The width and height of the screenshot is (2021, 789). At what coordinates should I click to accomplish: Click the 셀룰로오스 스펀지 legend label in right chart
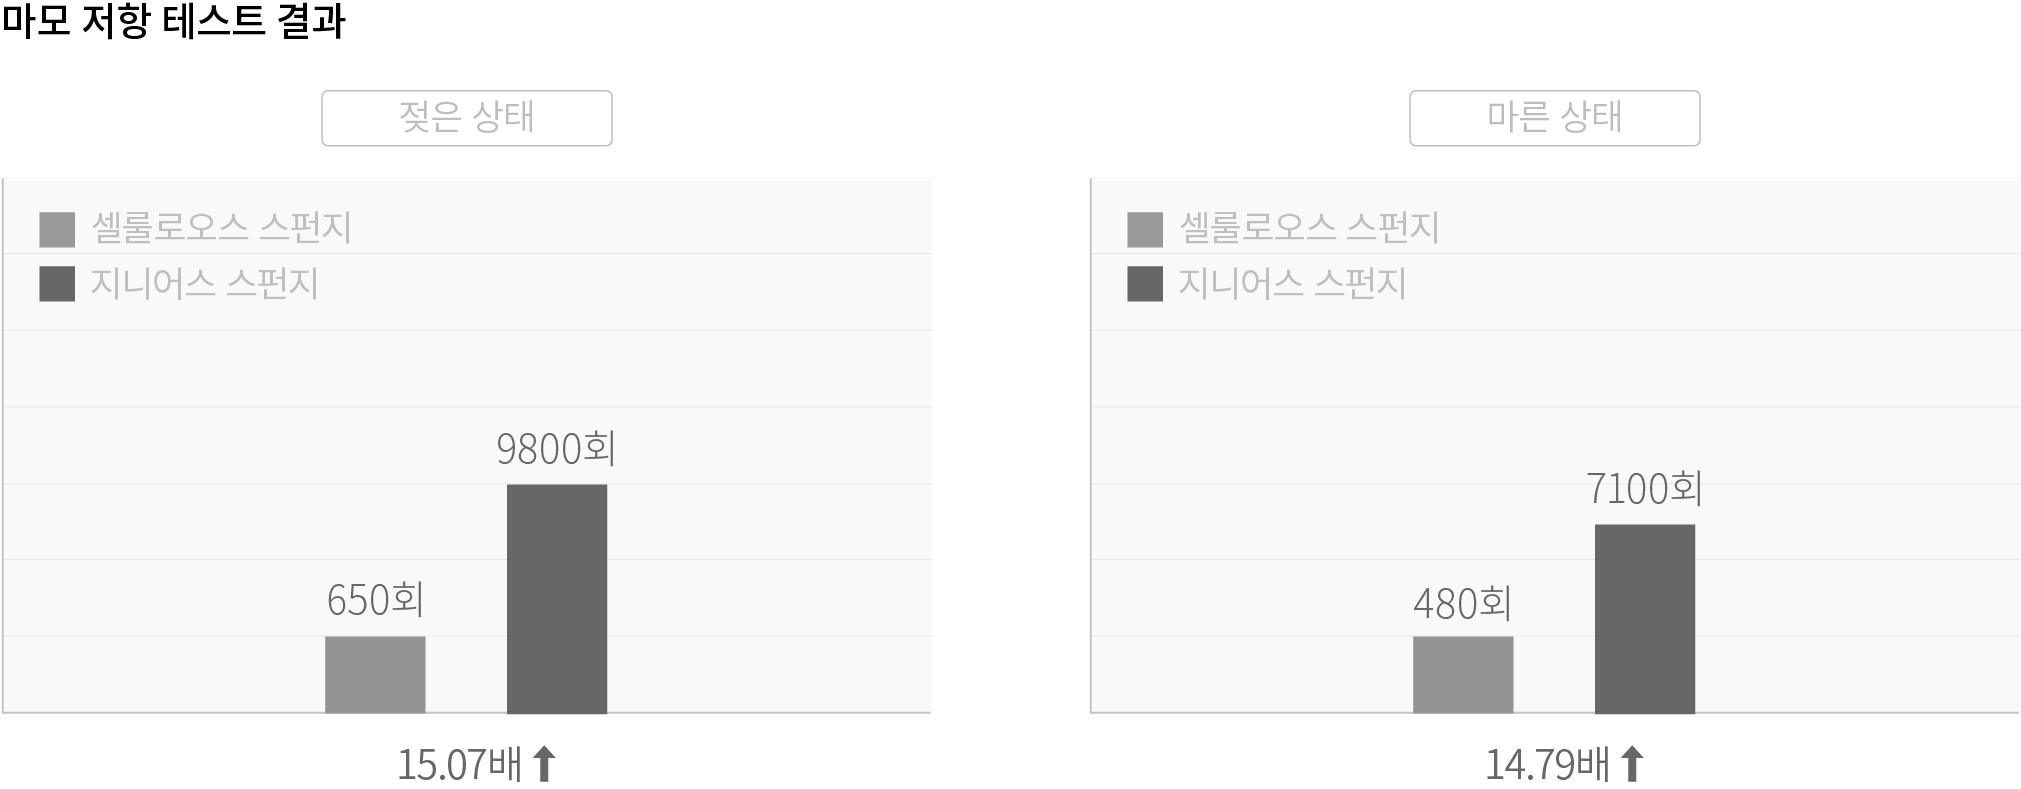[x=1309, y=228]
